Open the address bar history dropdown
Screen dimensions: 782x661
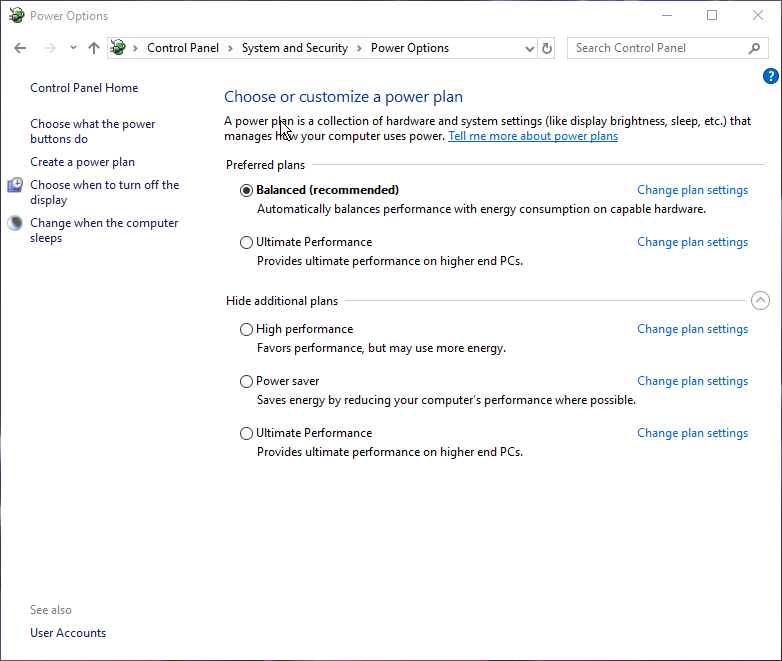530,48
